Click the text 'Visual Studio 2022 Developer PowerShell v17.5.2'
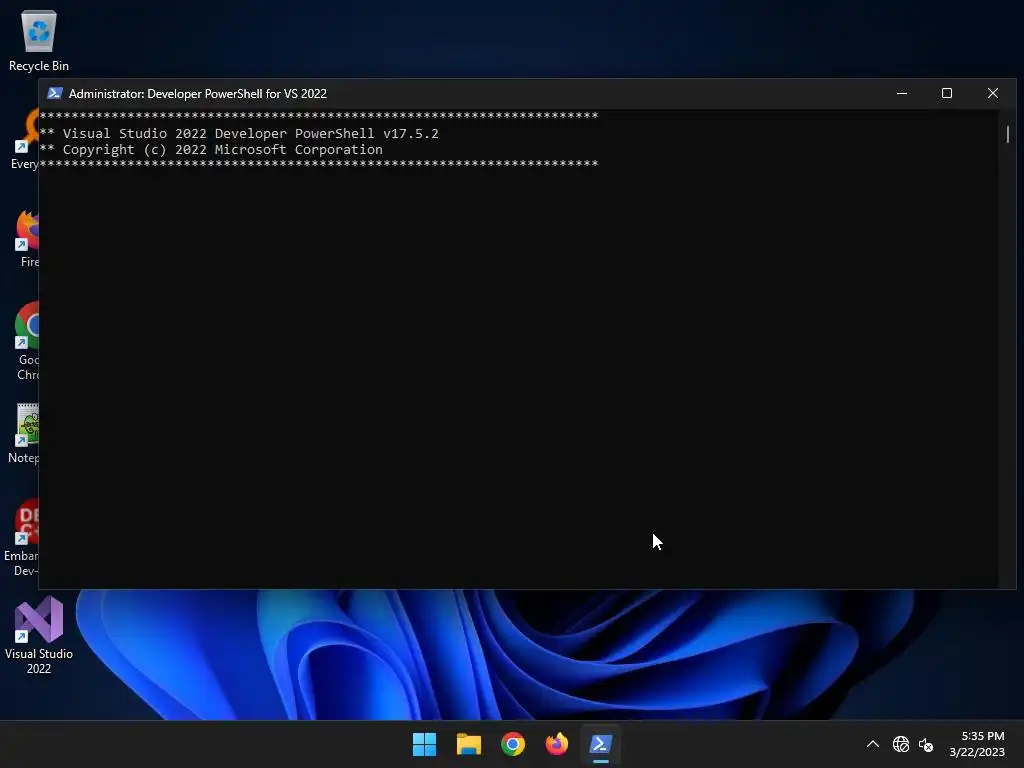 click(x=251, y=133)
